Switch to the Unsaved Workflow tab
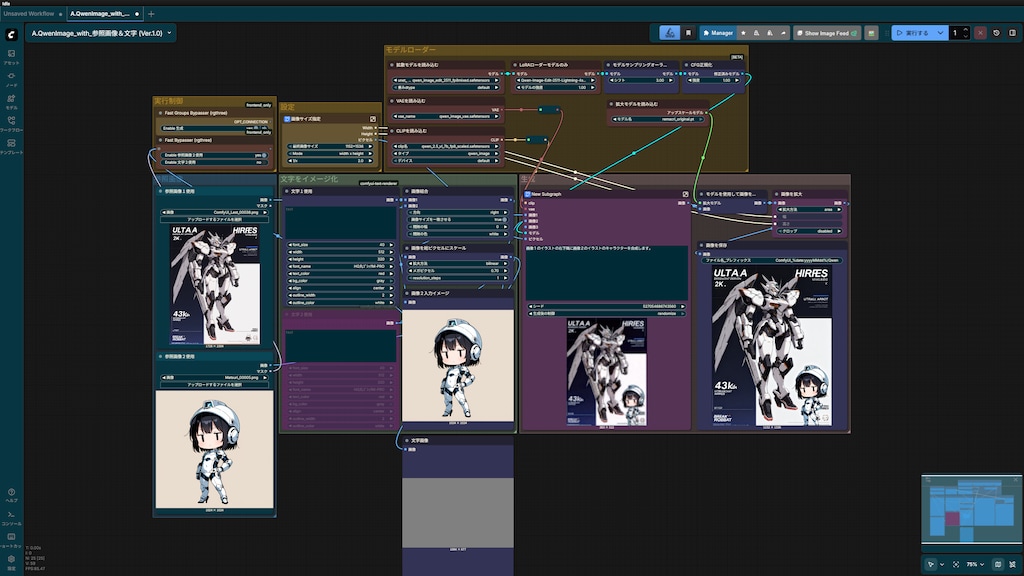 [30, 14]
